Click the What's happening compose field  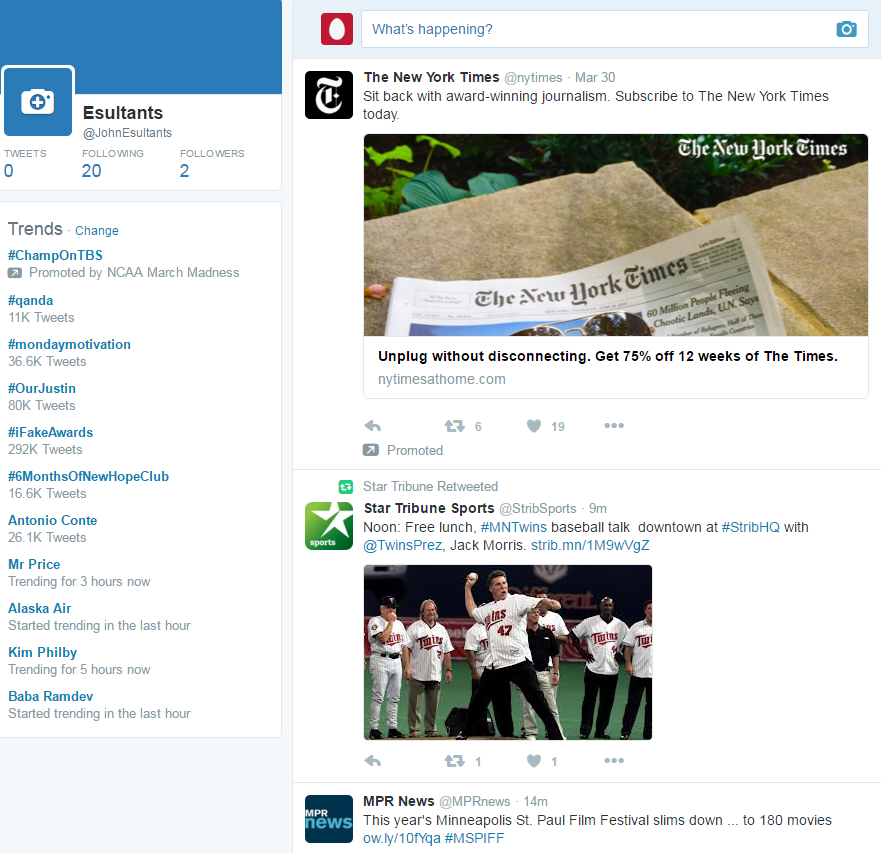click(x=615, y=29)
